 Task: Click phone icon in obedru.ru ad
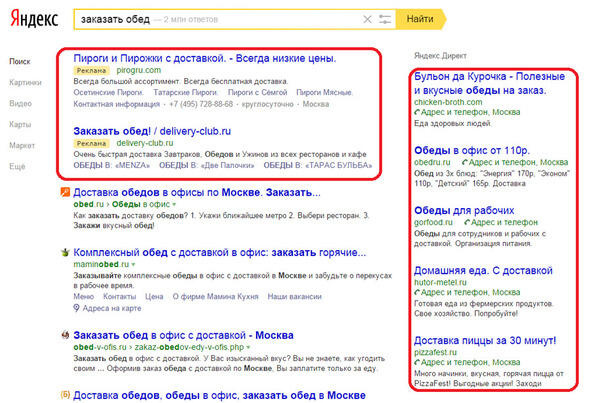[465, 162]
